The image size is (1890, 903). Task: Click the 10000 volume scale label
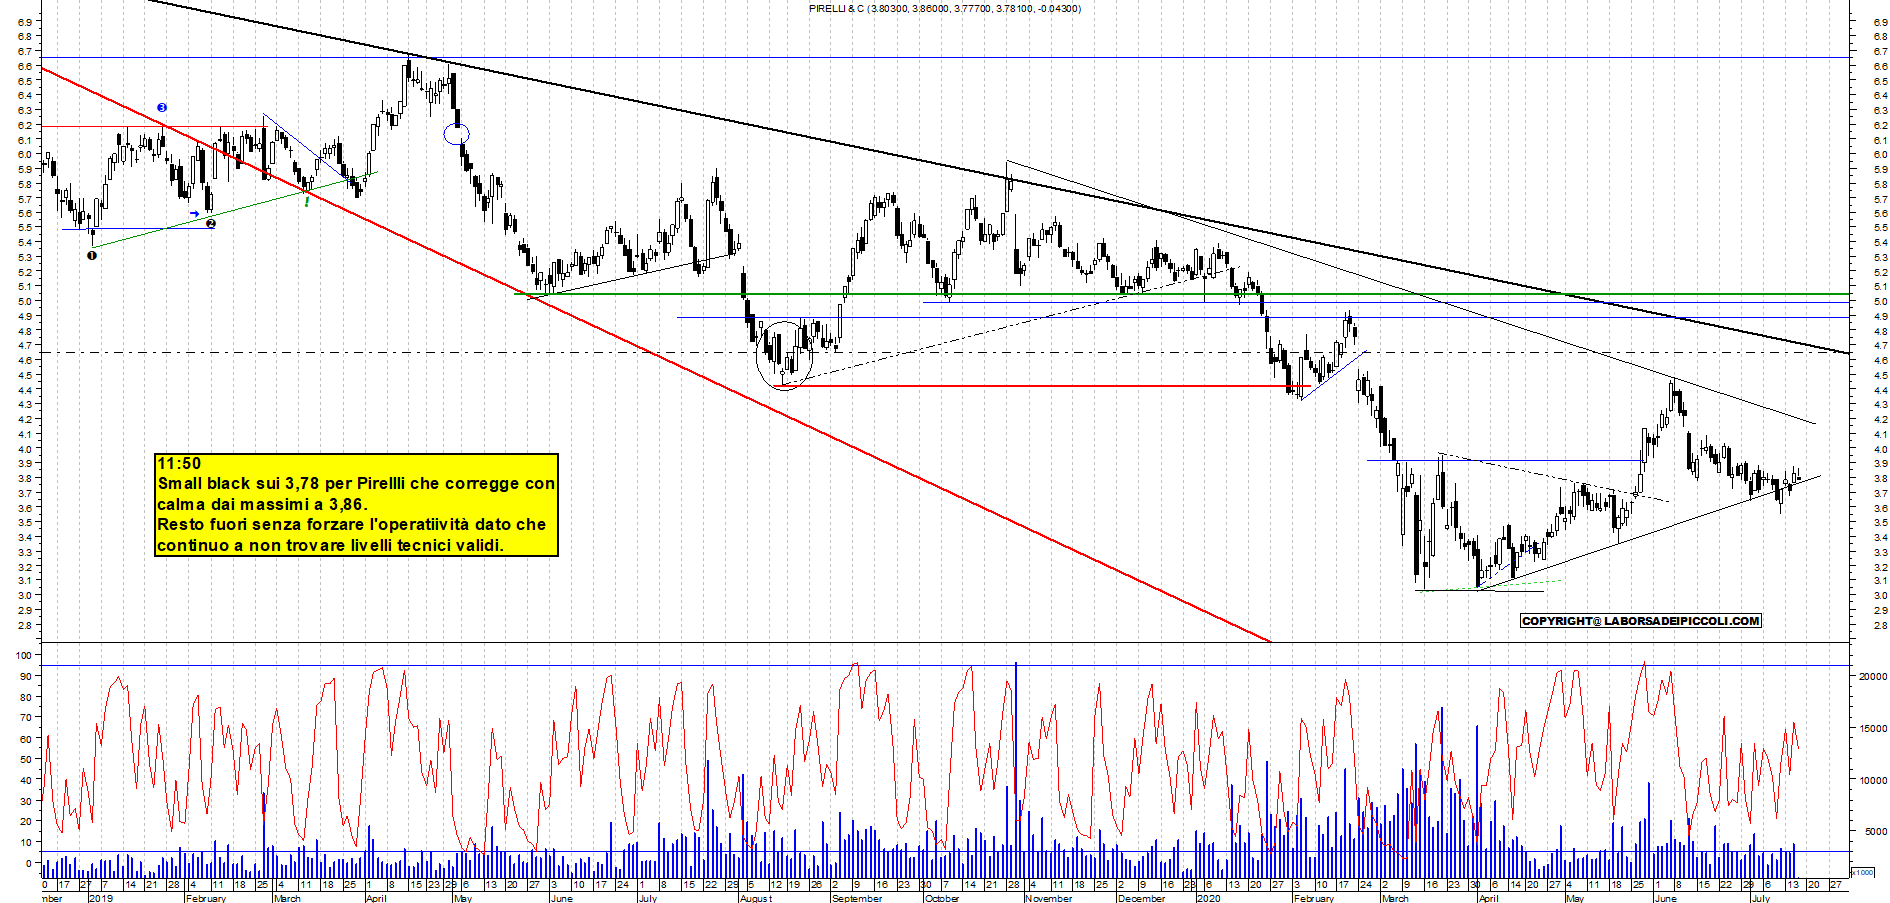1872,781
